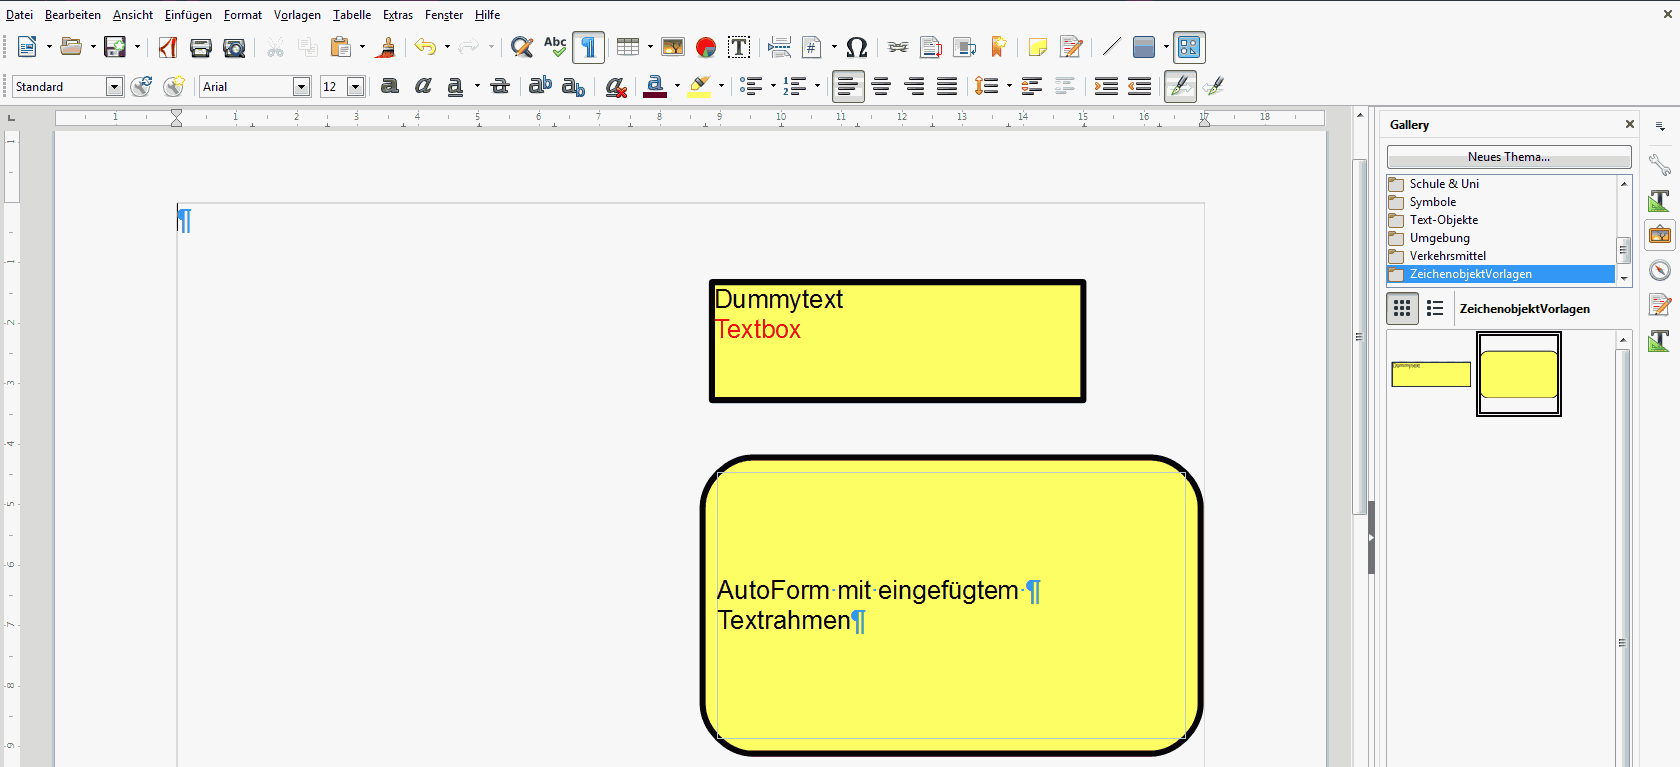Open the Tabelle menu
The width and height of the screenshot is (1680, 767).
[x=352, y=15]
